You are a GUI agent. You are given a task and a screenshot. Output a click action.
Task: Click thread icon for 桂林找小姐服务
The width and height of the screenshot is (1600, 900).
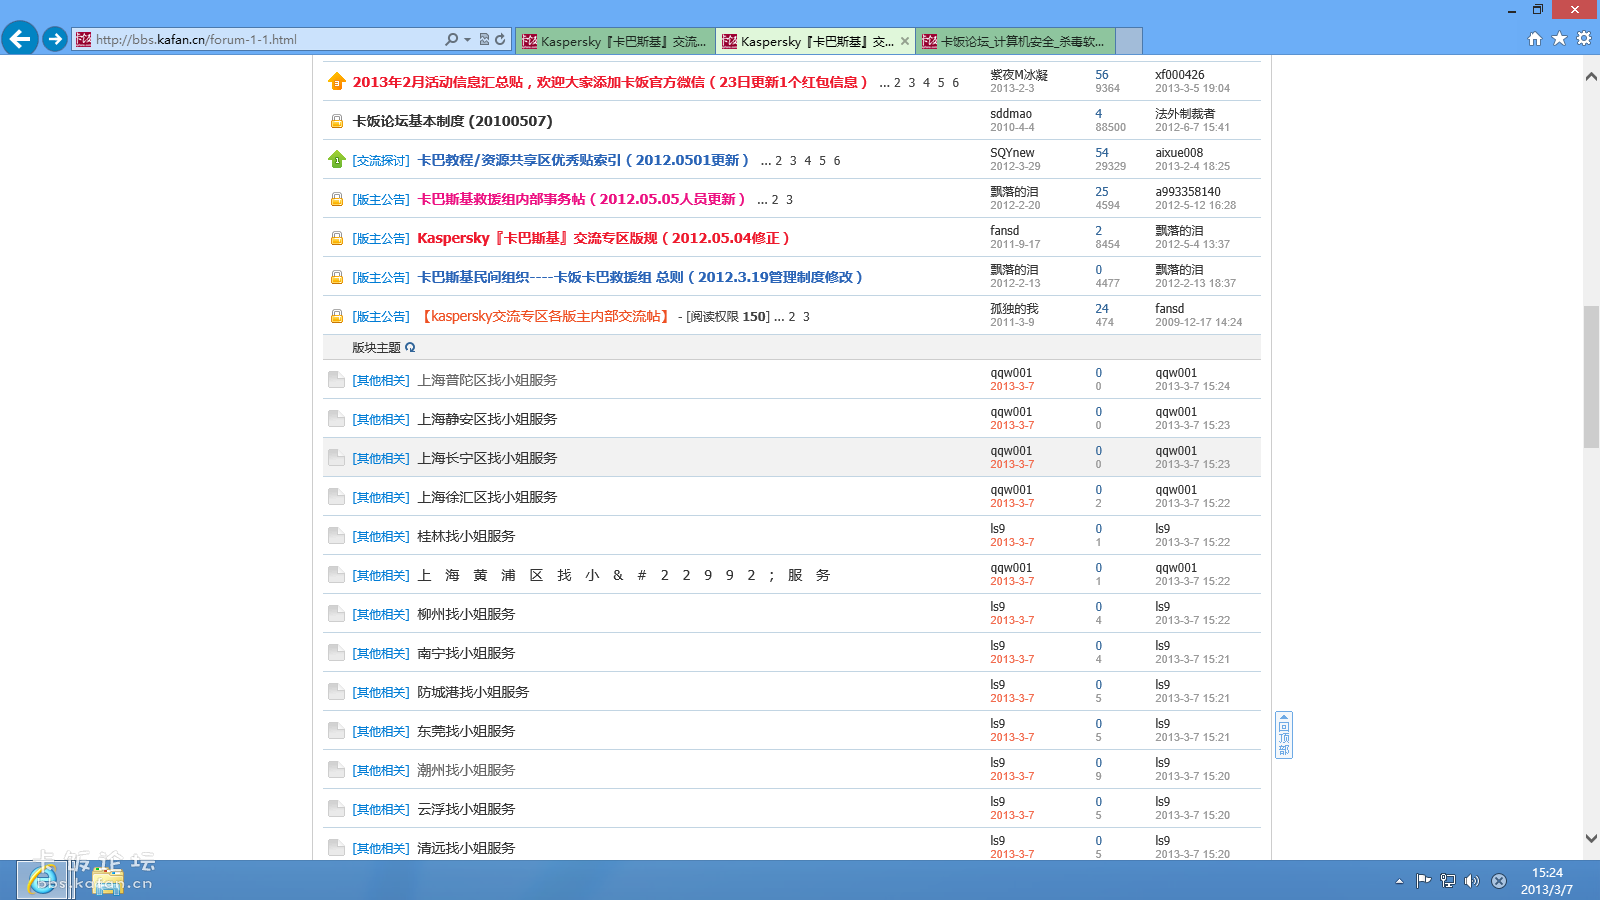[336, 536]
